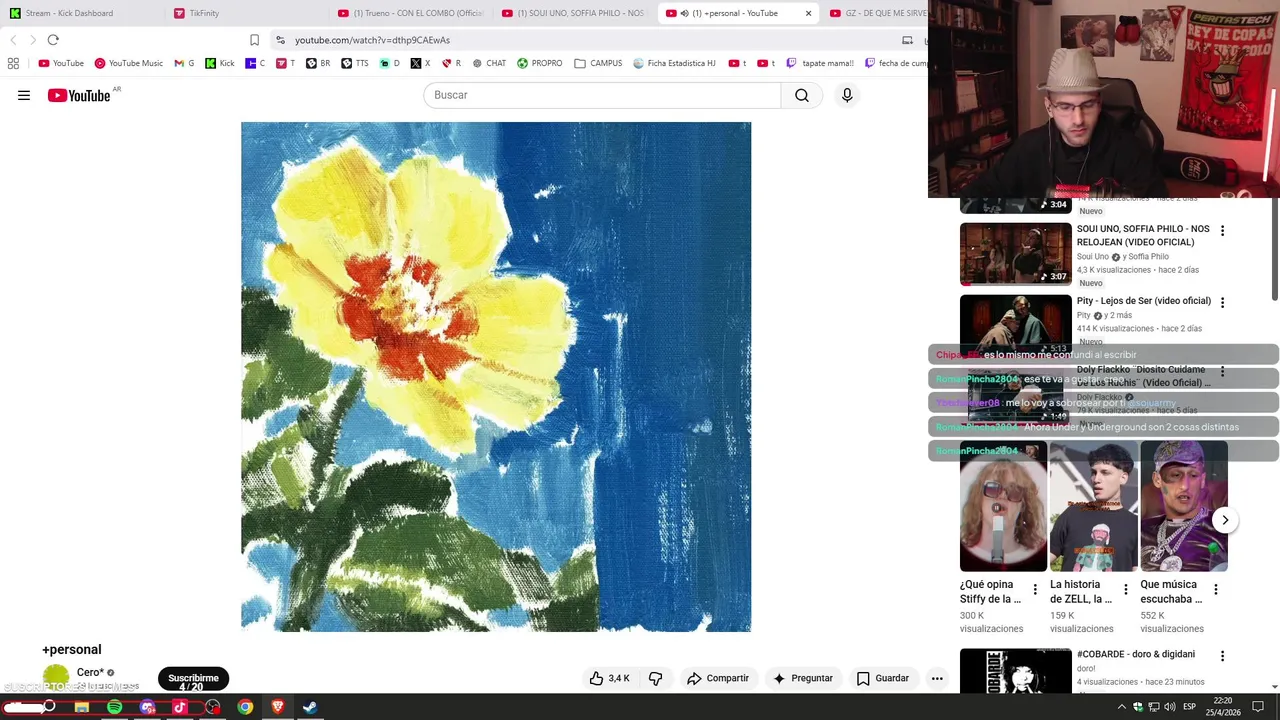This screenshot has height=720, width=1280.
Task: Start voice search with the microphone icon
Action: pyautogui.click(x=847, y=95)
